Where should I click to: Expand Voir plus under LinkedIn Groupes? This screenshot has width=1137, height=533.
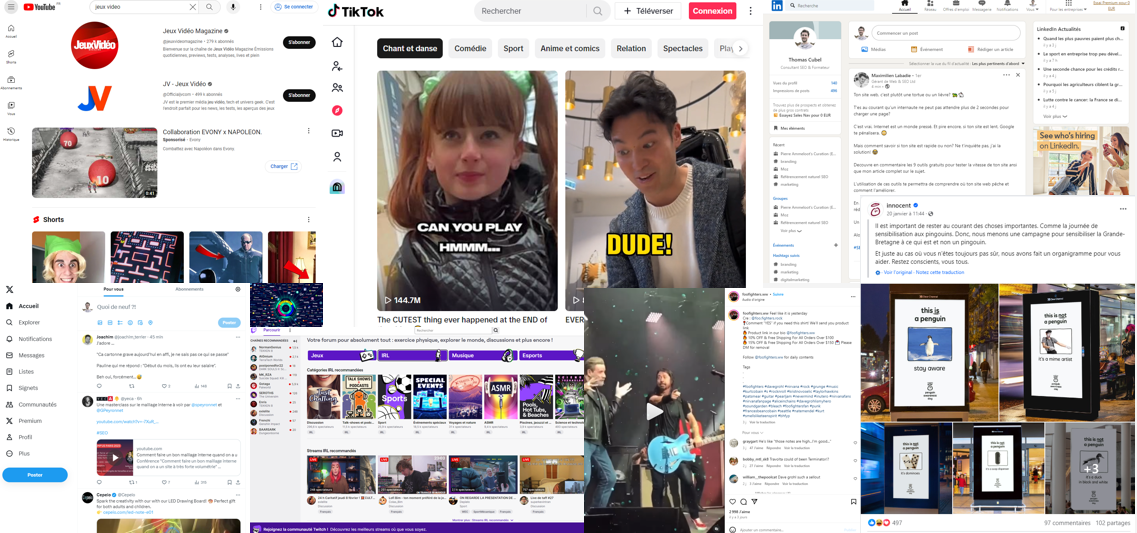click(792, 230)
